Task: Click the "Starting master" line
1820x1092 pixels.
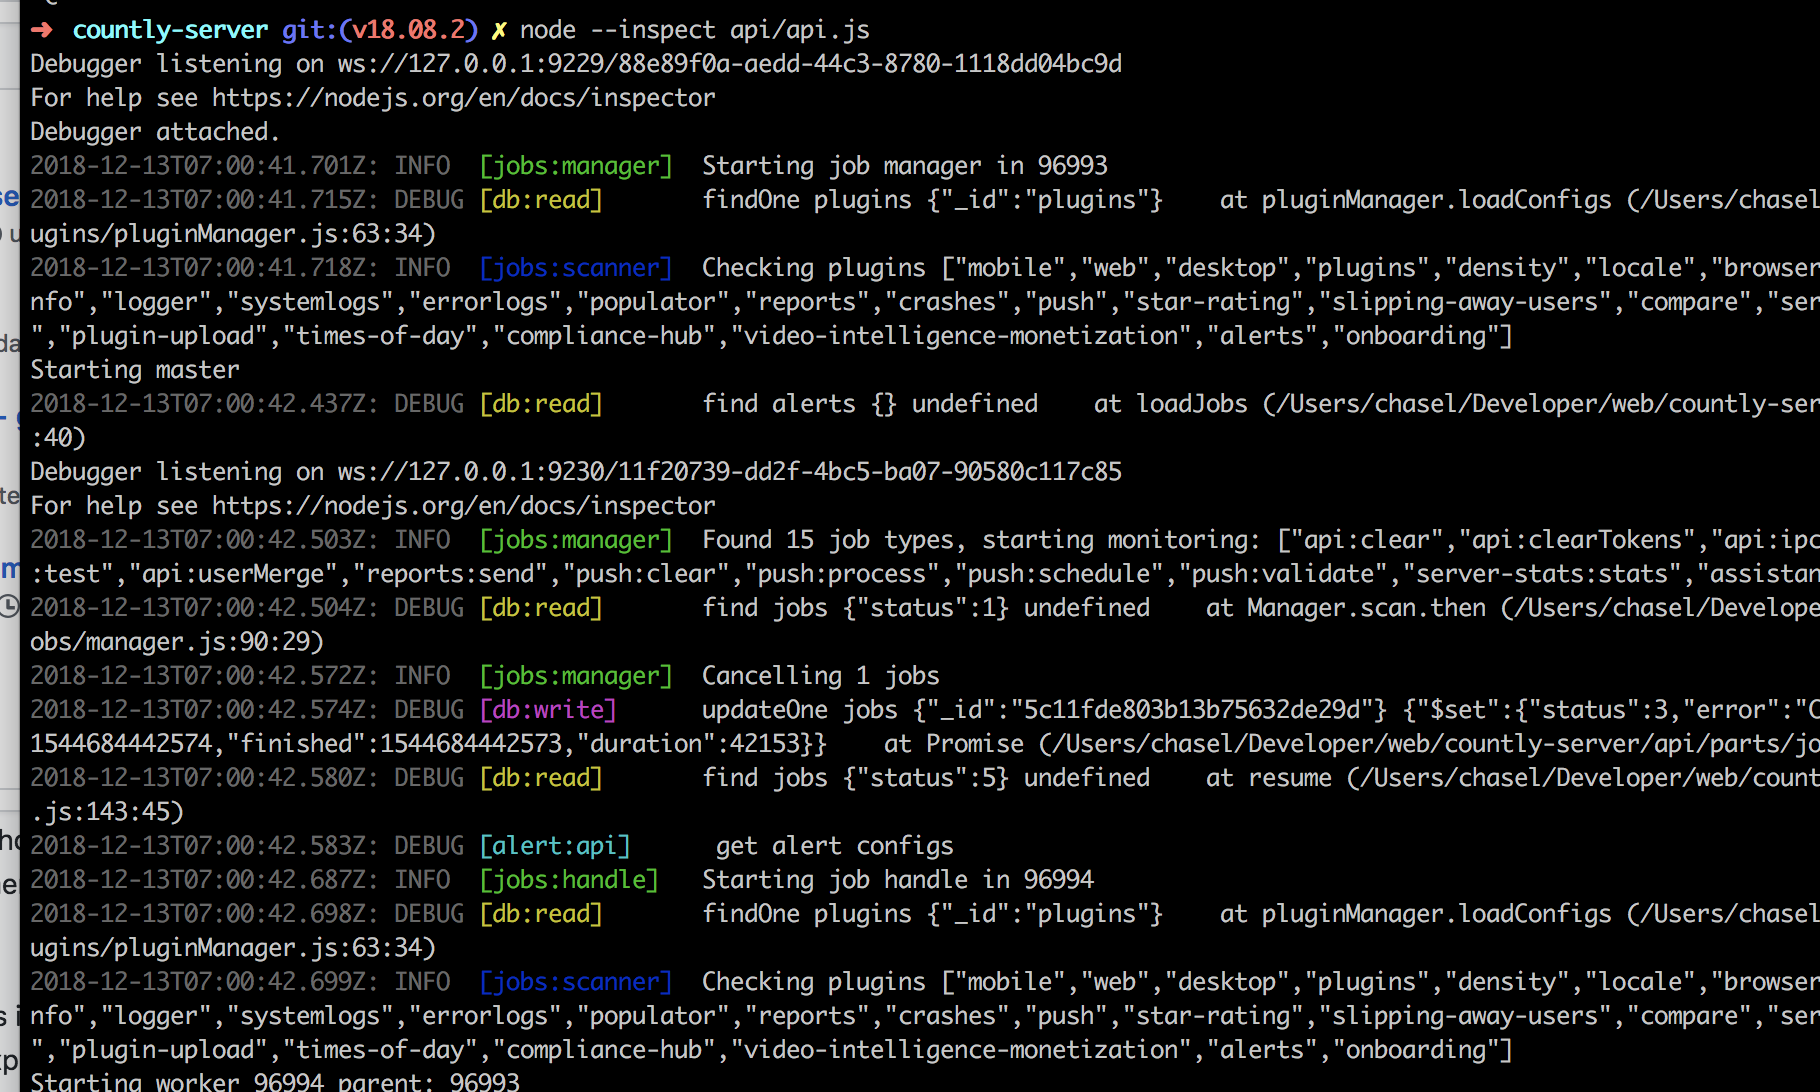Action: coord(135,370)
